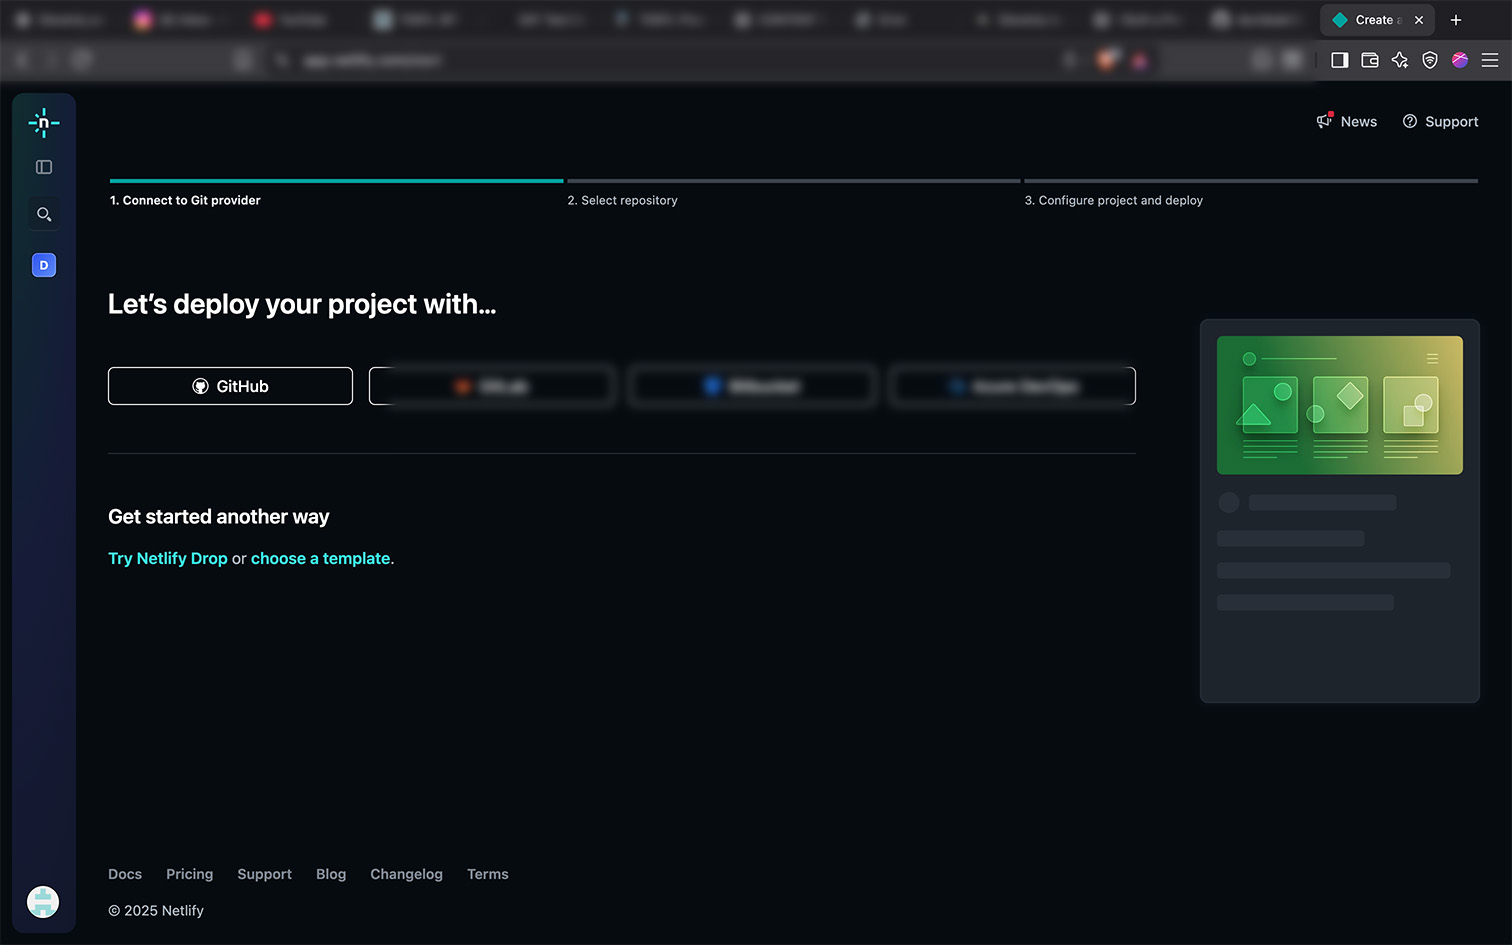Open the Blog footer link
The height and width of the screenshot is (945, 1512).
click(331, 874)
